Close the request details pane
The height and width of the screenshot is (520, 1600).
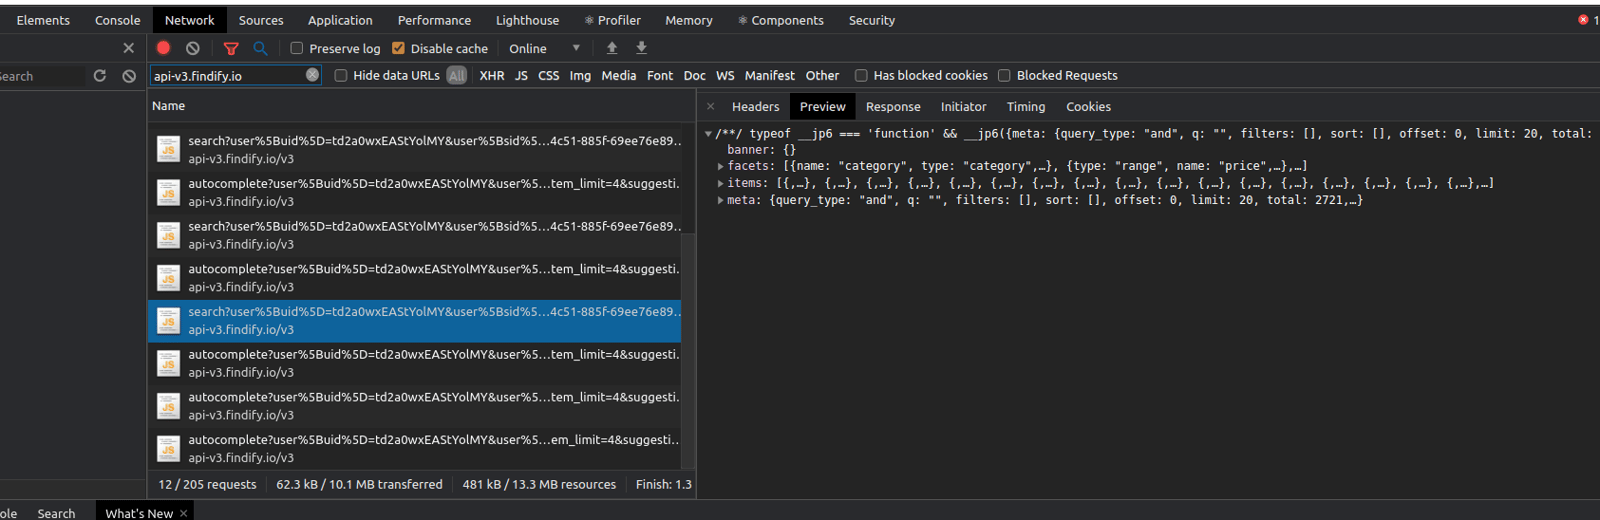(x=710, y=106)
